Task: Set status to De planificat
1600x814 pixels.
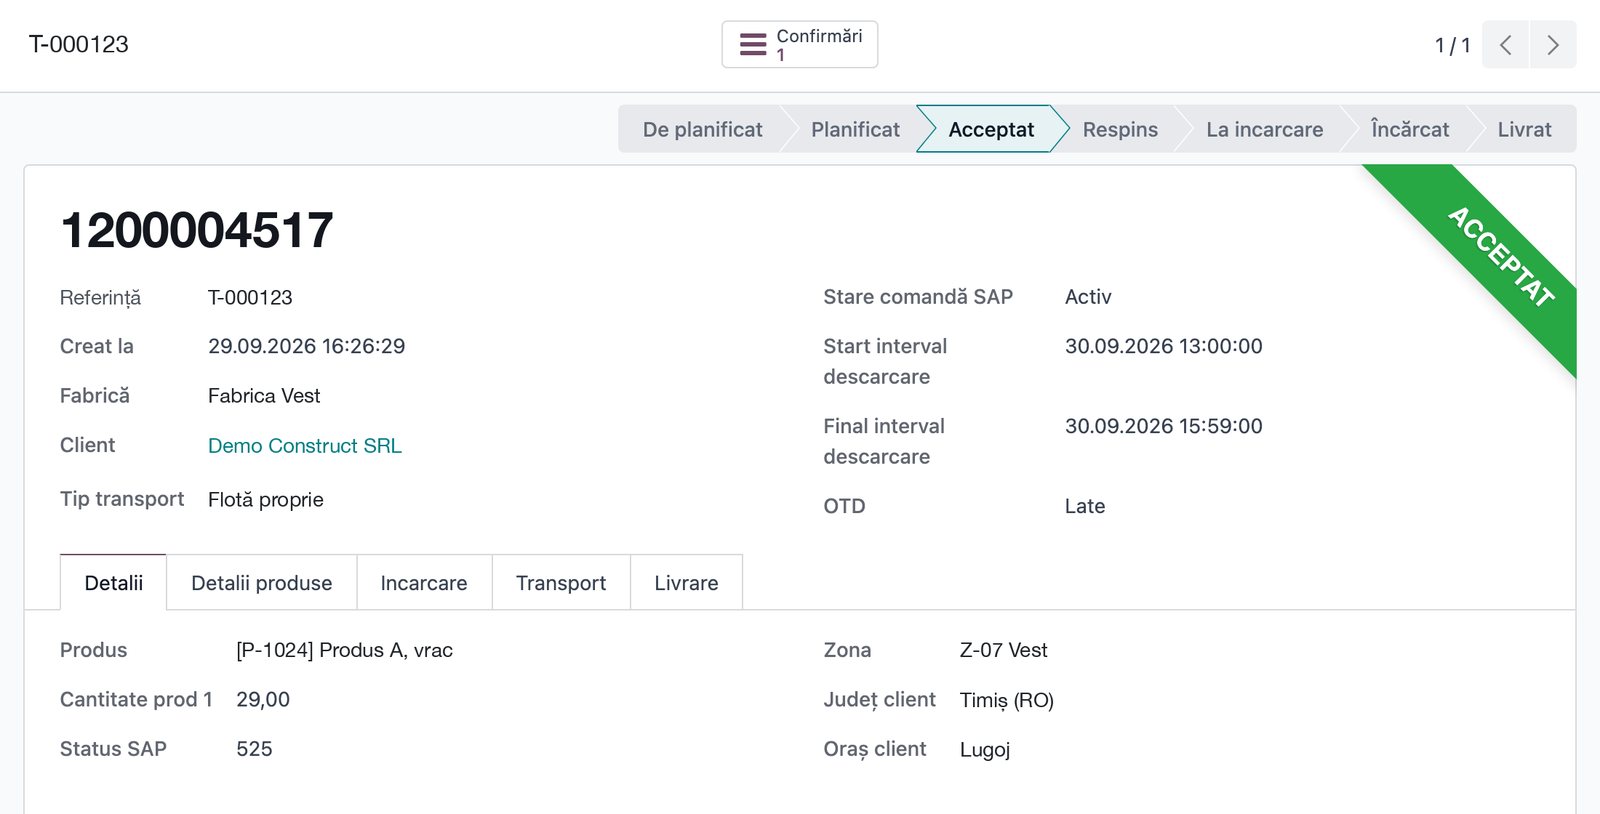Action: [702, 129]
